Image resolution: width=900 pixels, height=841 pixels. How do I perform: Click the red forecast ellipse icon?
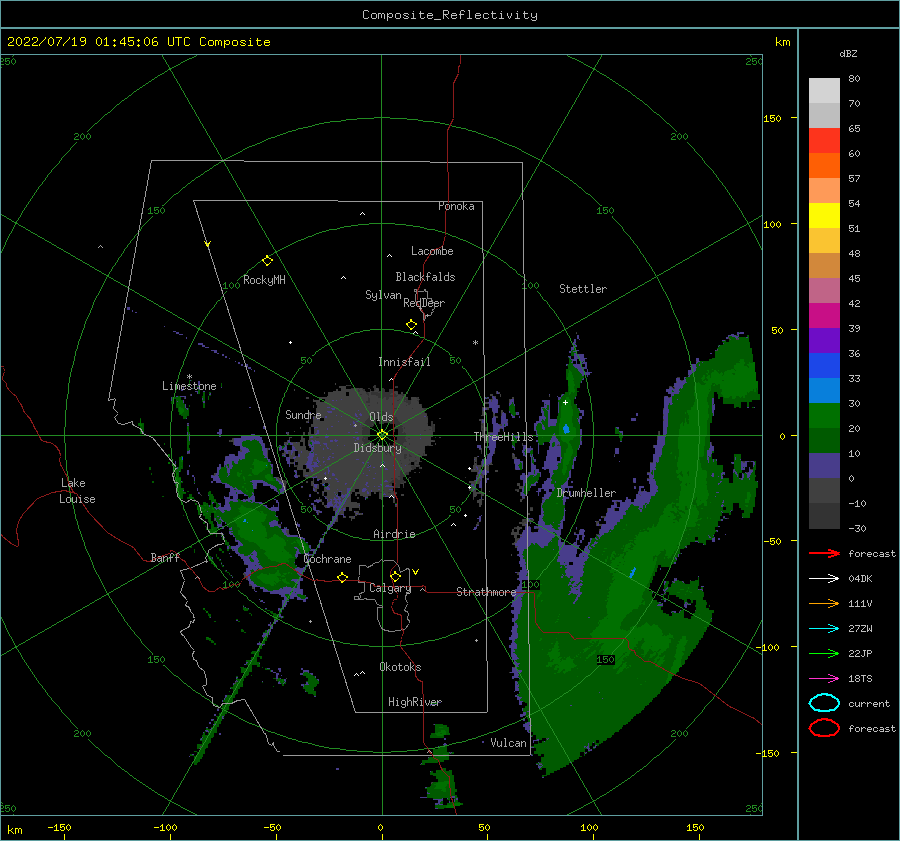coord(824,728)
